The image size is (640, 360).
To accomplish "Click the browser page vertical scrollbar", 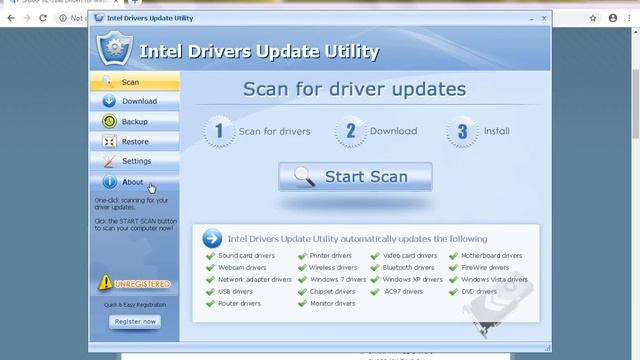I will click(x=636, y=104).
